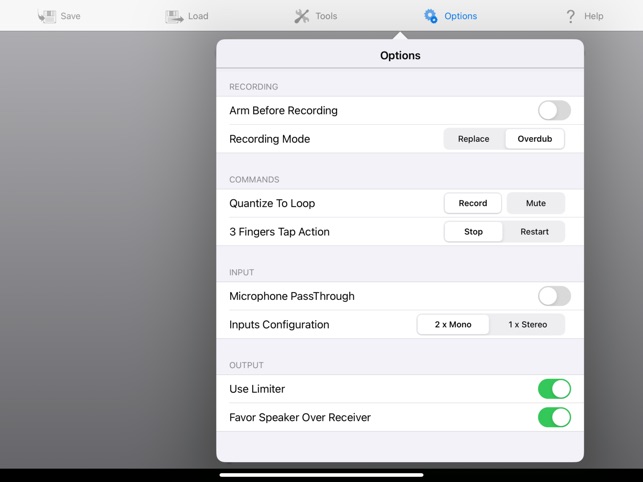Viewport: 643px width, 482px height.
Task: Click the Load icon in the toolbar
Action: [174, 16]
